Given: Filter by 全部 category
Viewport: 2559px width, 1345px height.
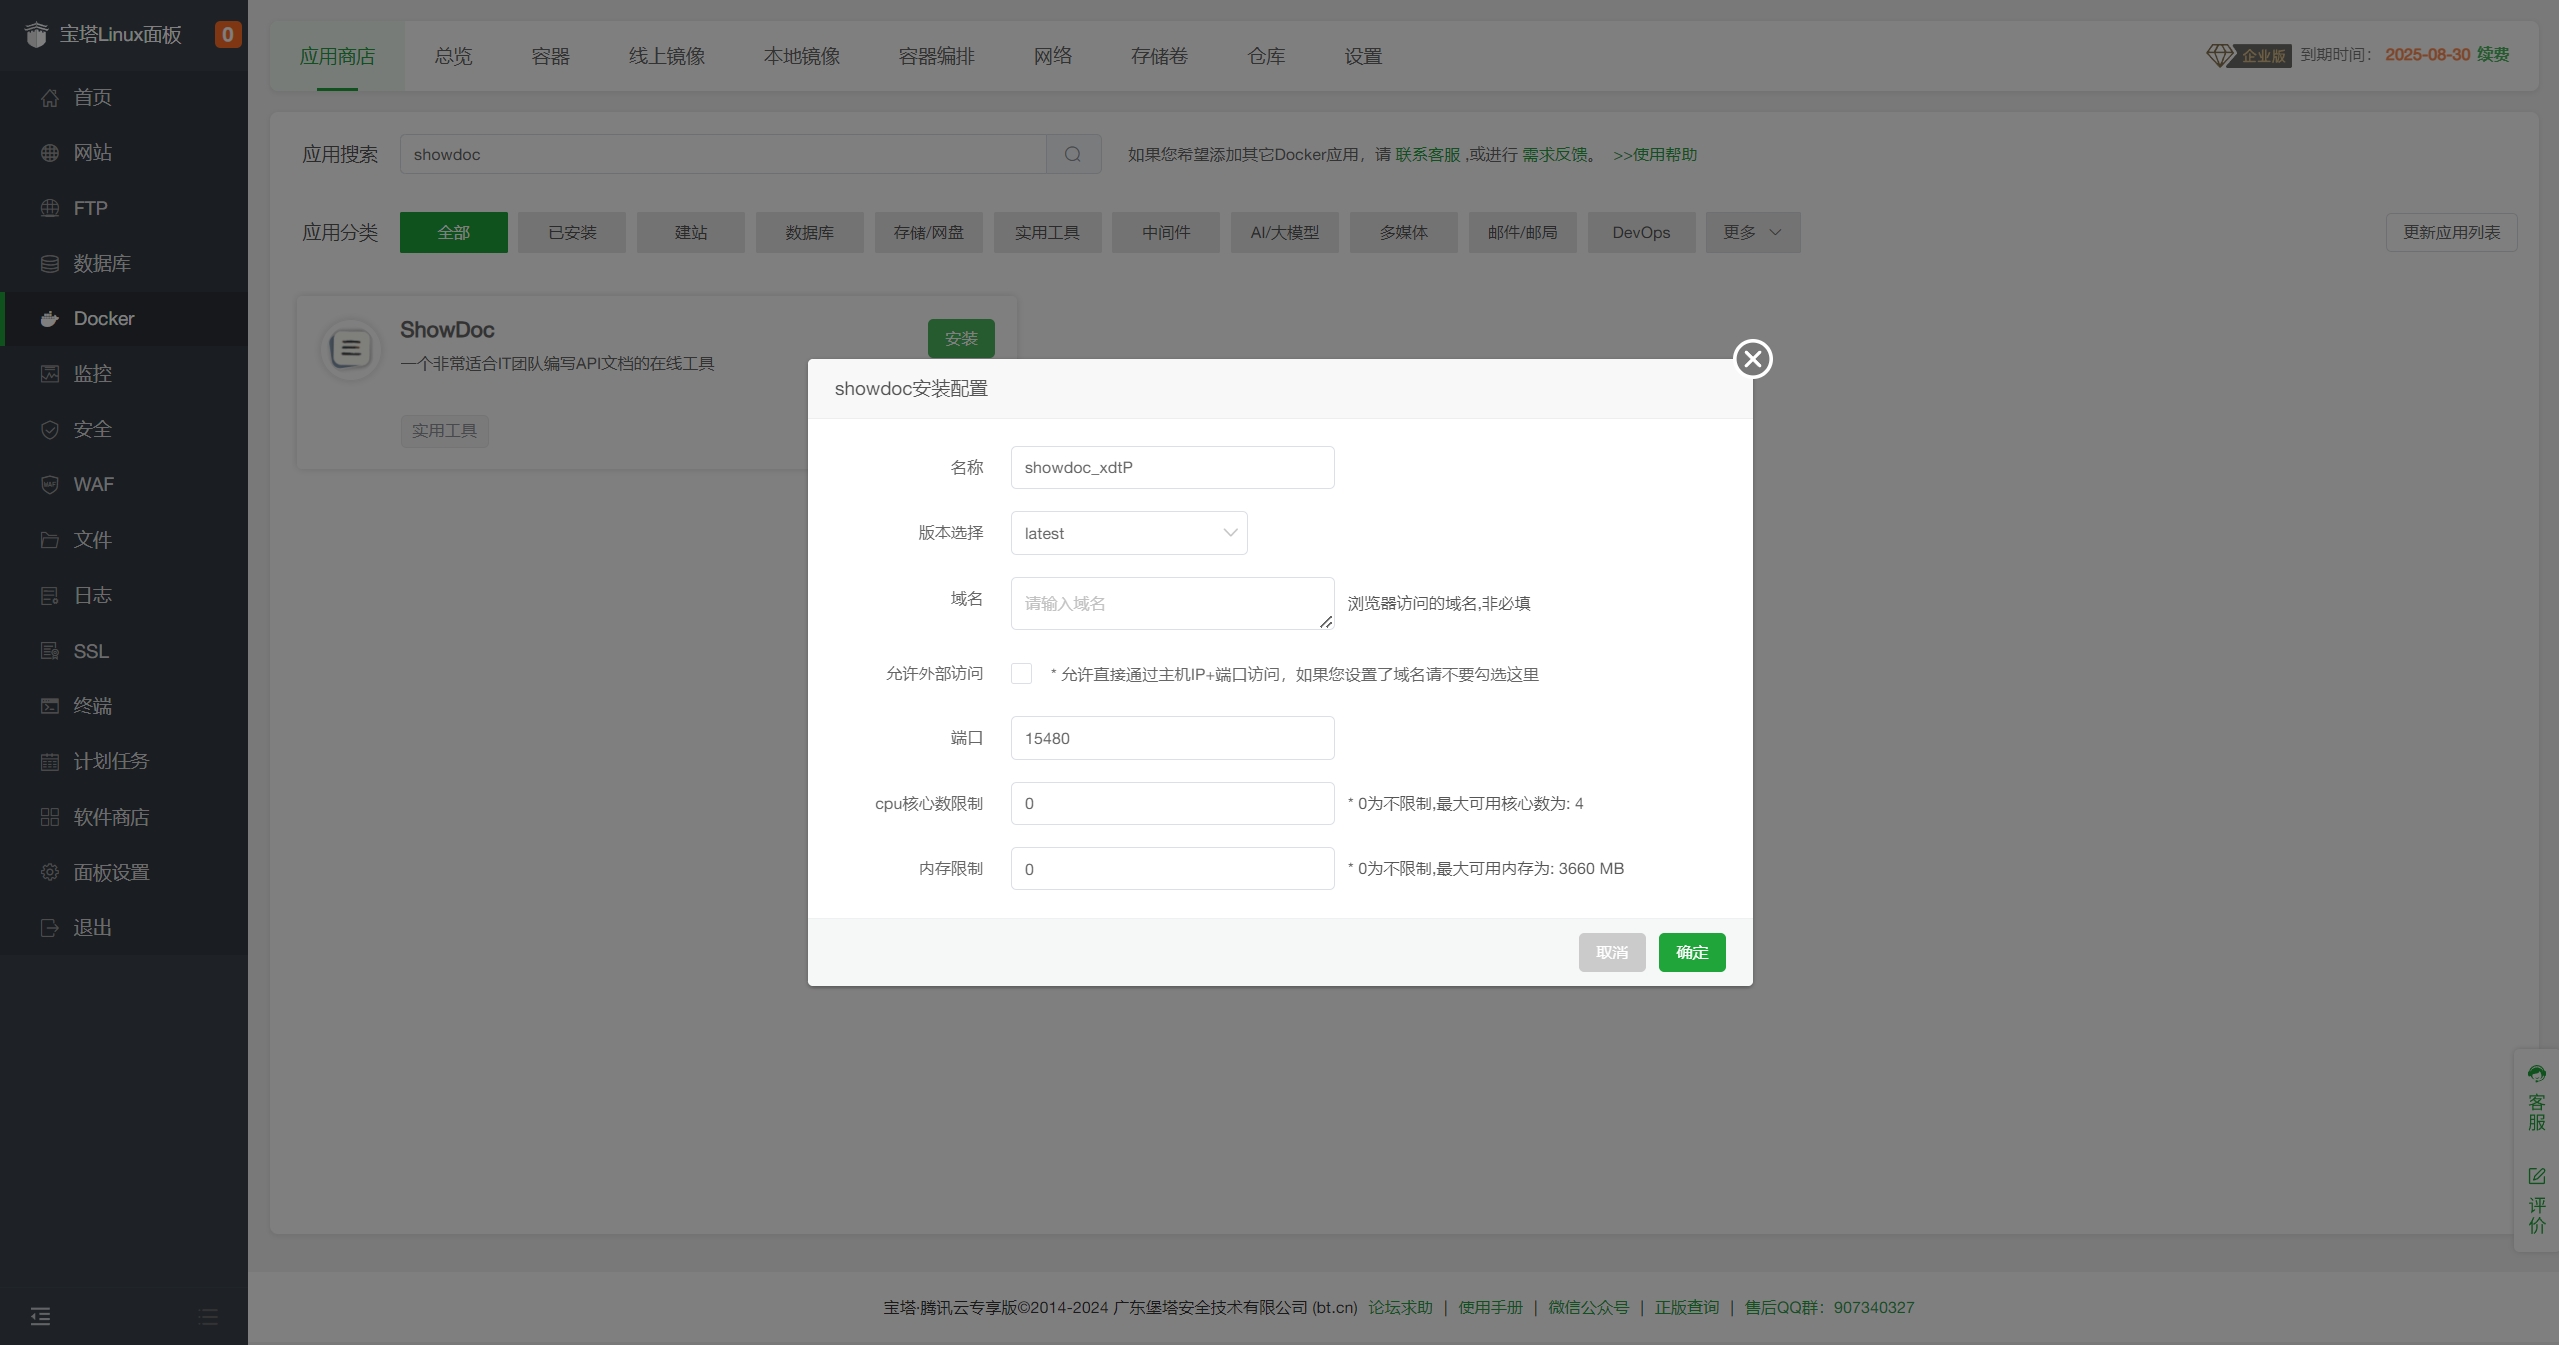Looking at the screenshot, I should point(454,232).
